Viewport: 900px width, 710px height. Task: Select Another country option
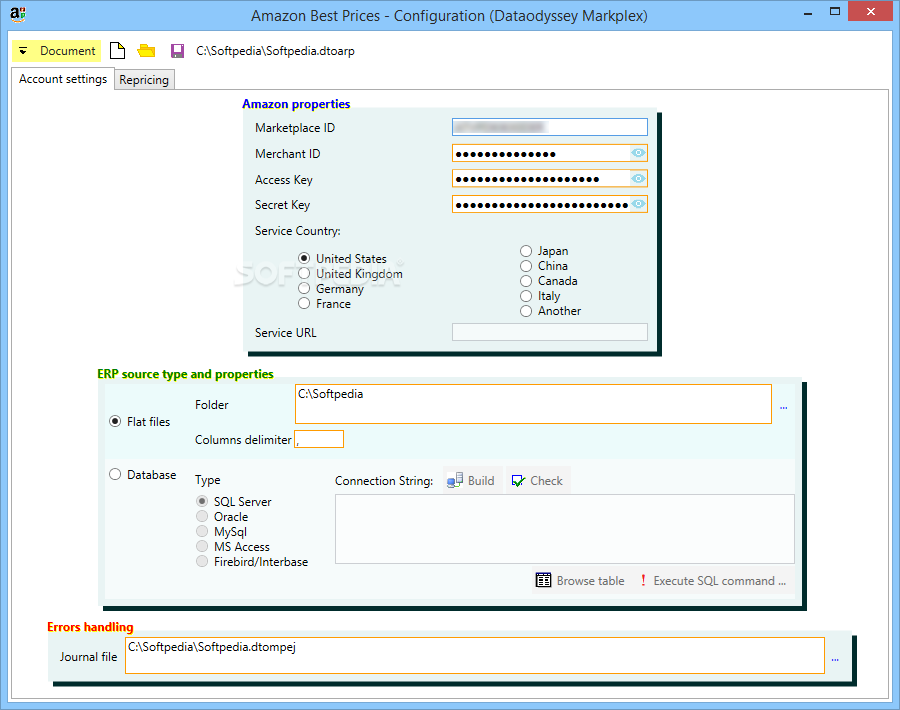coord(550,311)
